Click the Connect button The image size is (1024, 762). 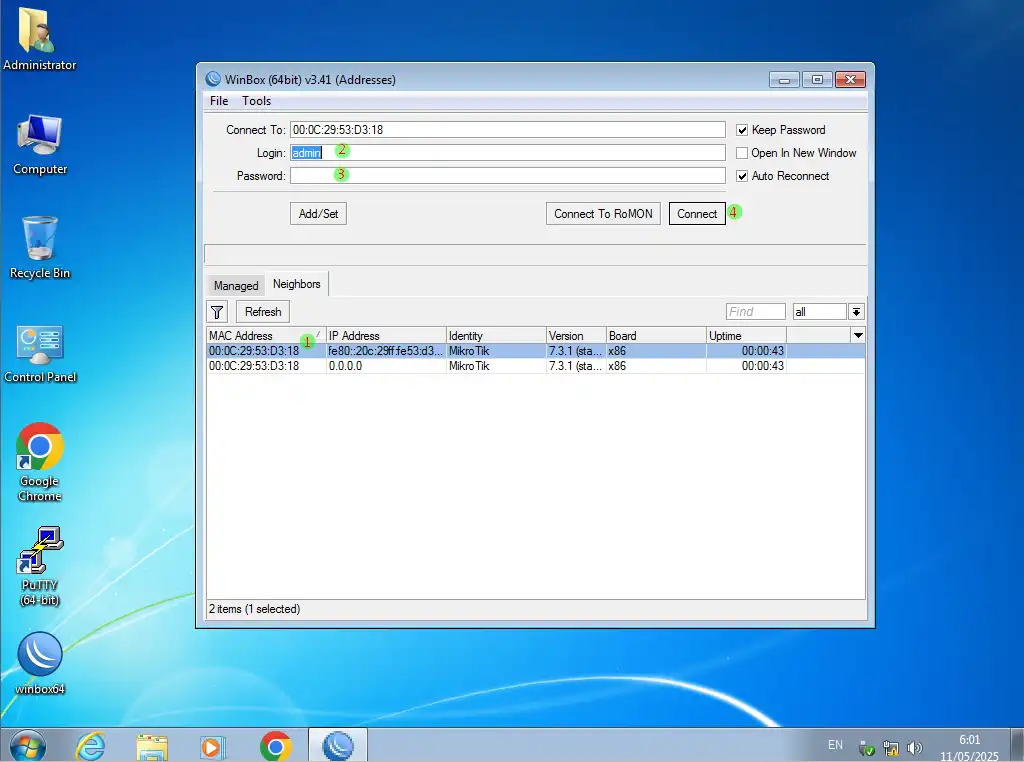point(697,214)
